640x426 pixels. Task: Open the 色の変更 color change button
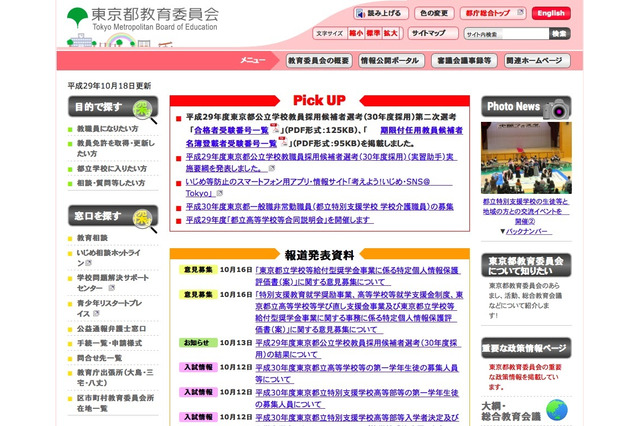coord(434,13)
